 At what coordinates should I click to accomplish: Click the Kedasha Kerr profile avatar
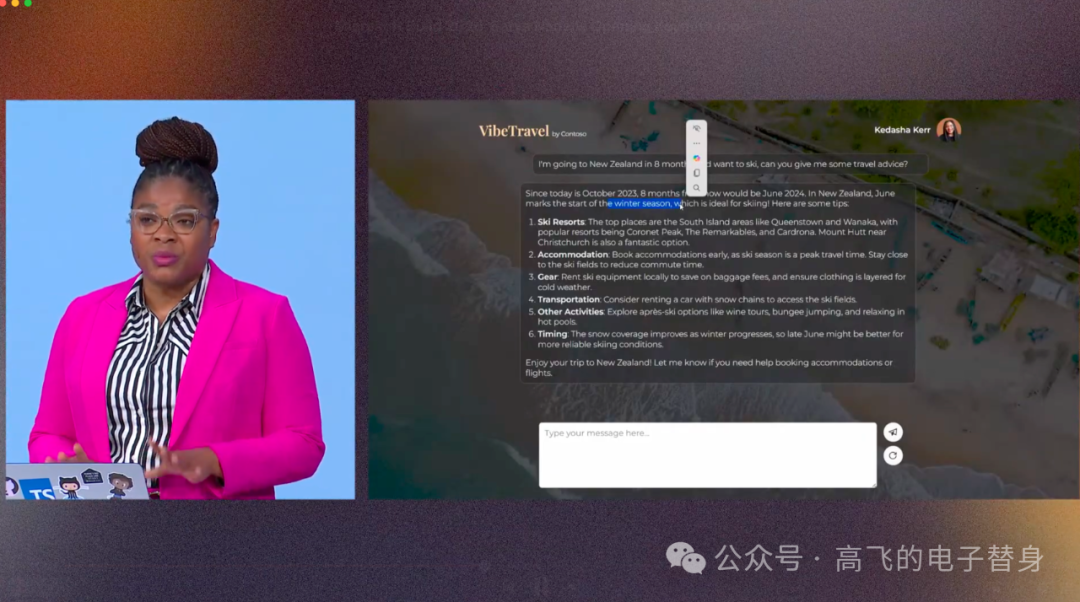coord(948,129)
